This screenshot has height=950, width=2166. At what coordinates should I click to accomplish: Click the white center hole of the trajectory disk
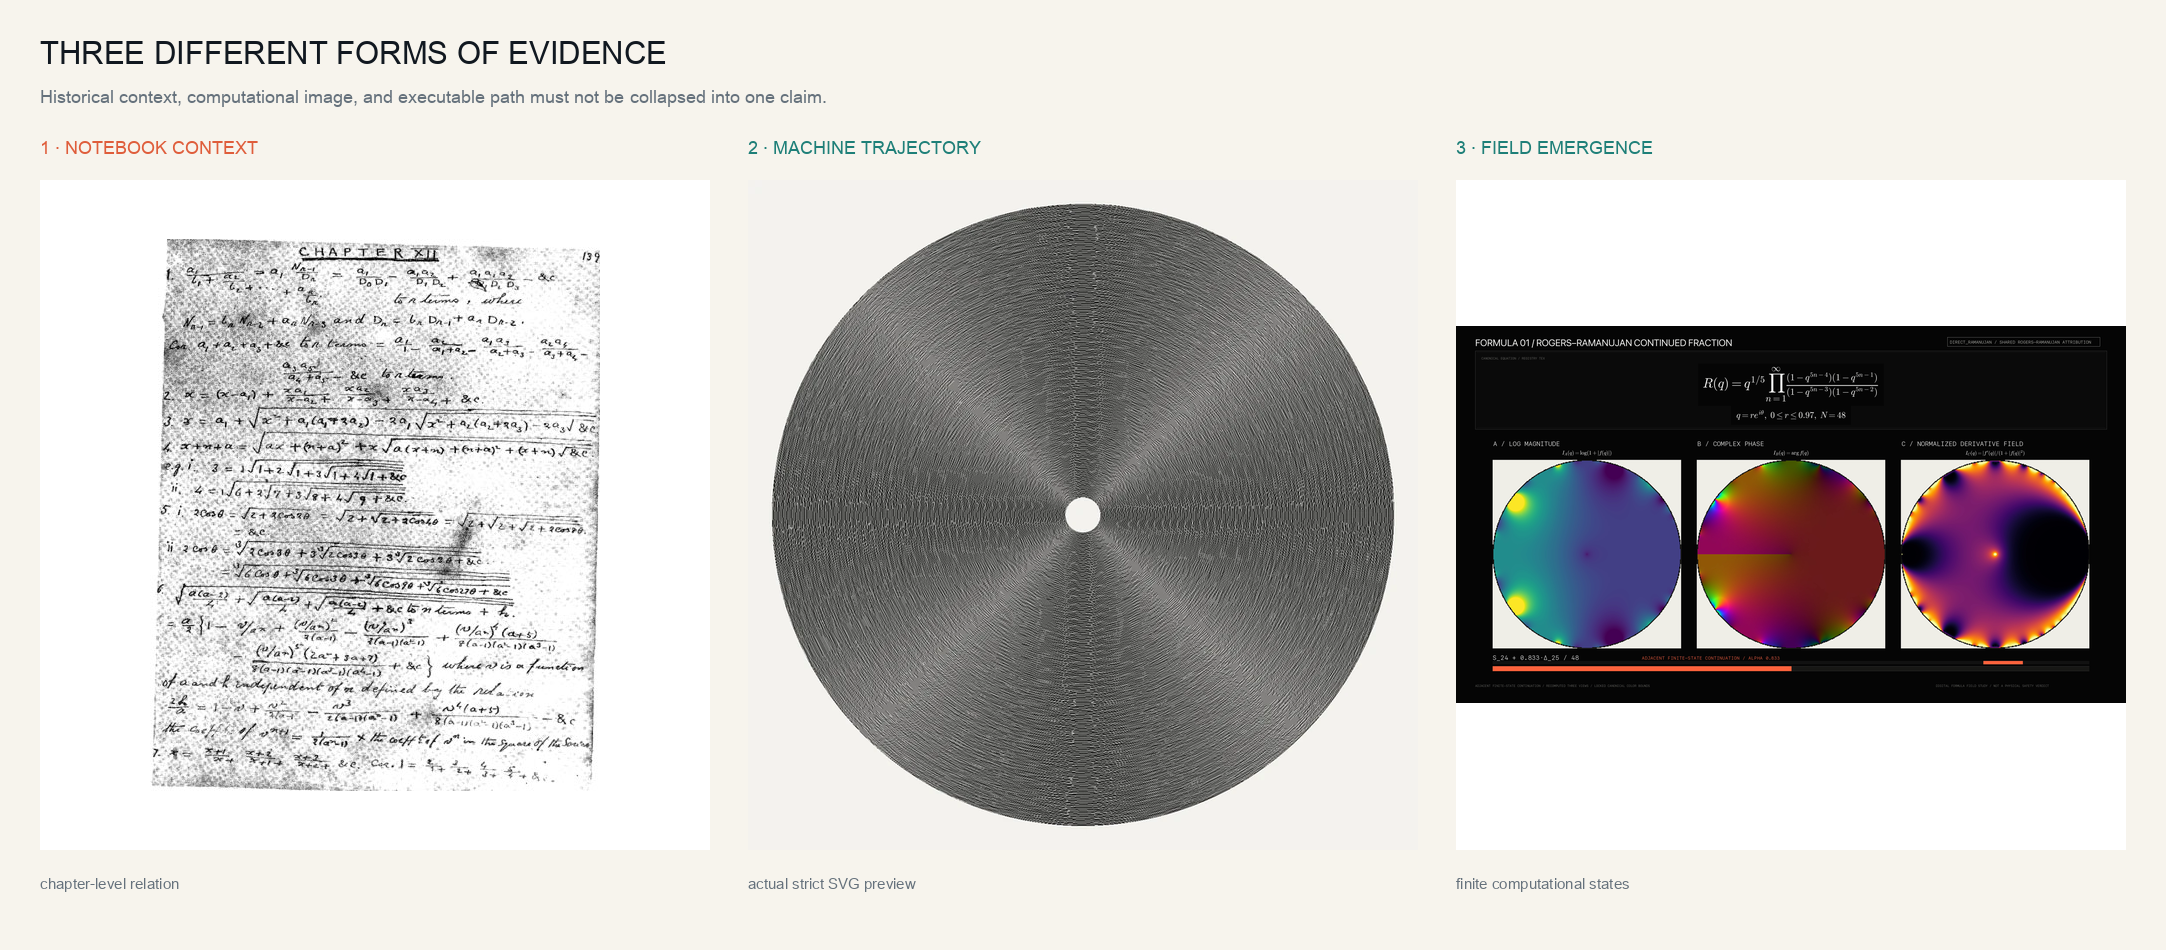coord(1083,515)
